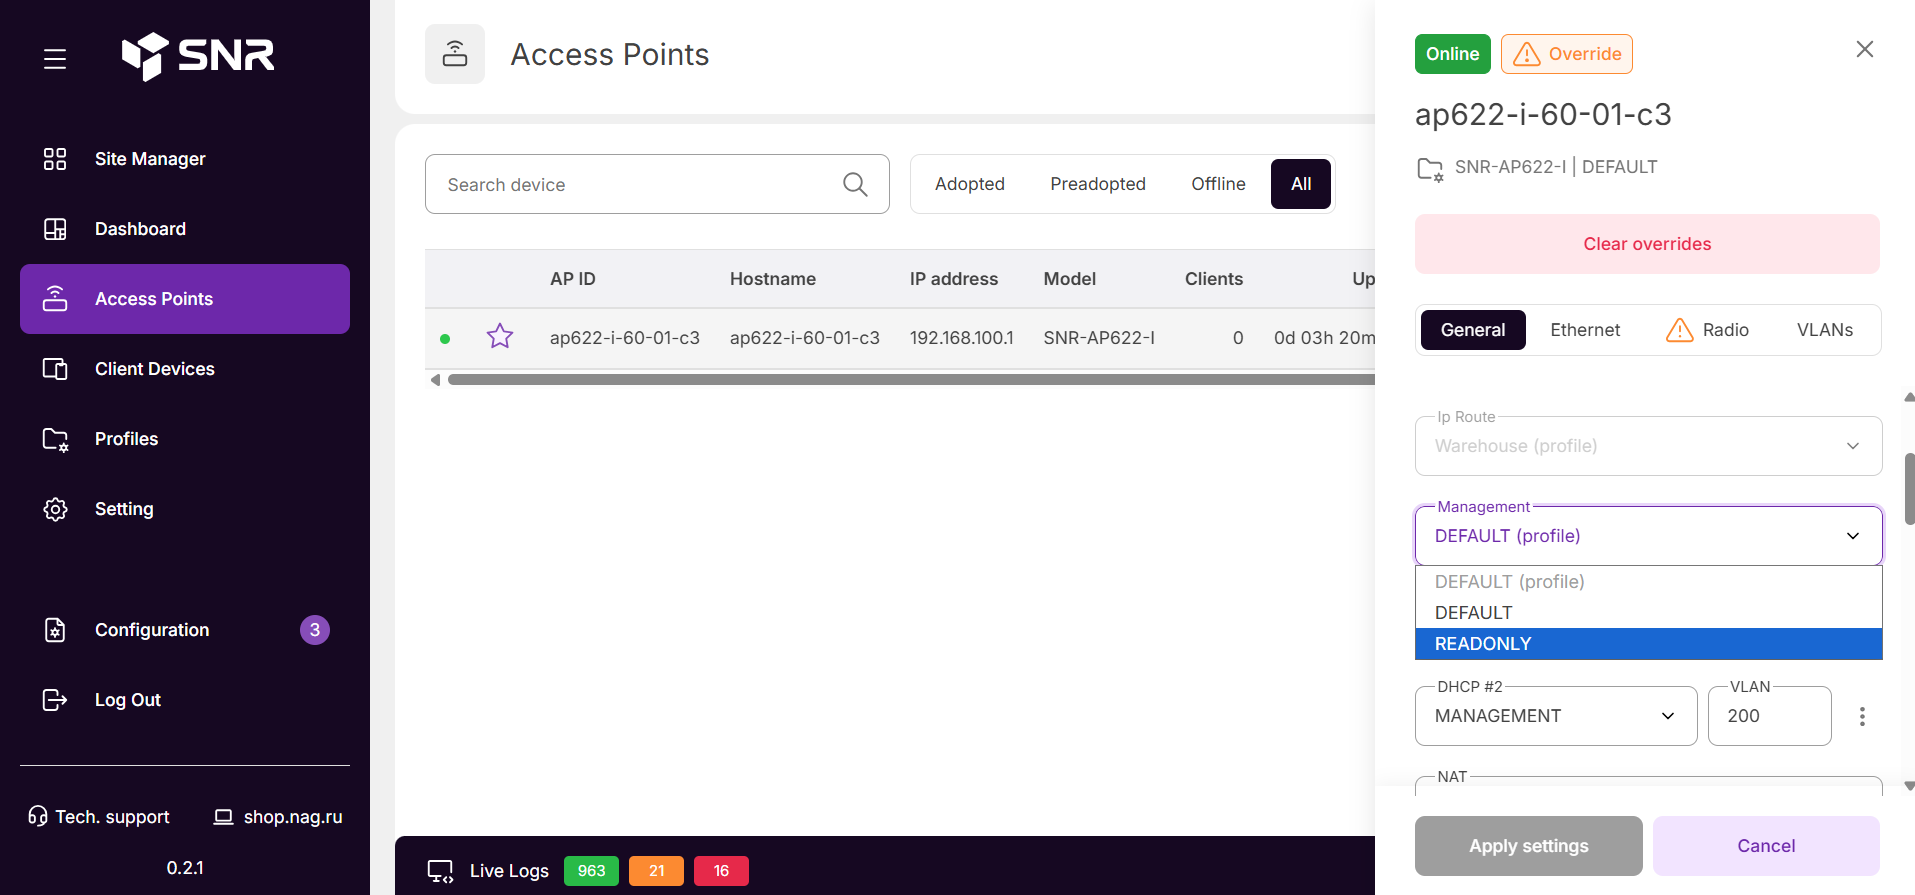Click the table scroll-left arrow
The width and height of the screenshot is (1915, 895).
435,380
